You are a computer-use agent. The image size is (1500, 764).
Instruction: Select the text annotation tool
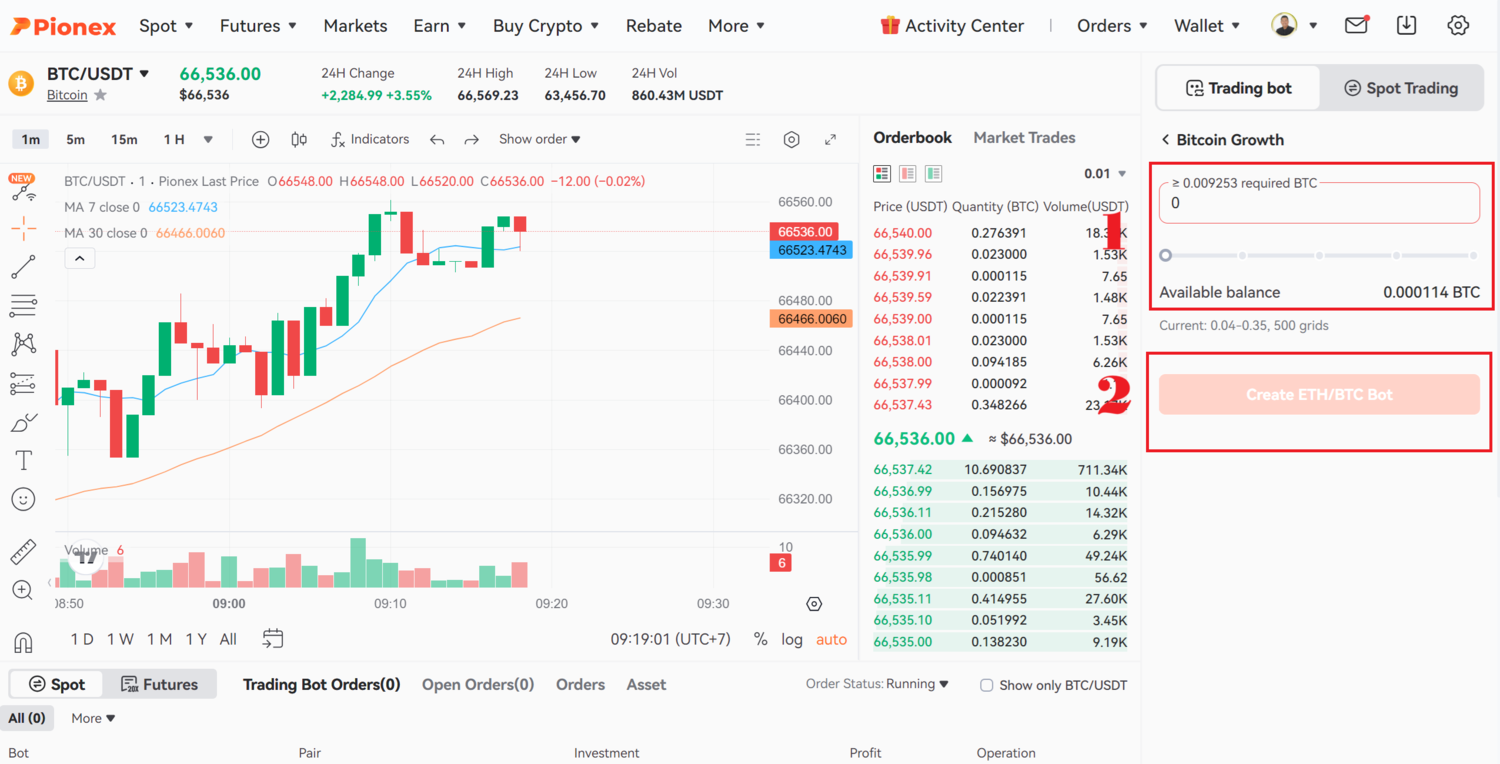pyautogui.click(x=23, y=460)
